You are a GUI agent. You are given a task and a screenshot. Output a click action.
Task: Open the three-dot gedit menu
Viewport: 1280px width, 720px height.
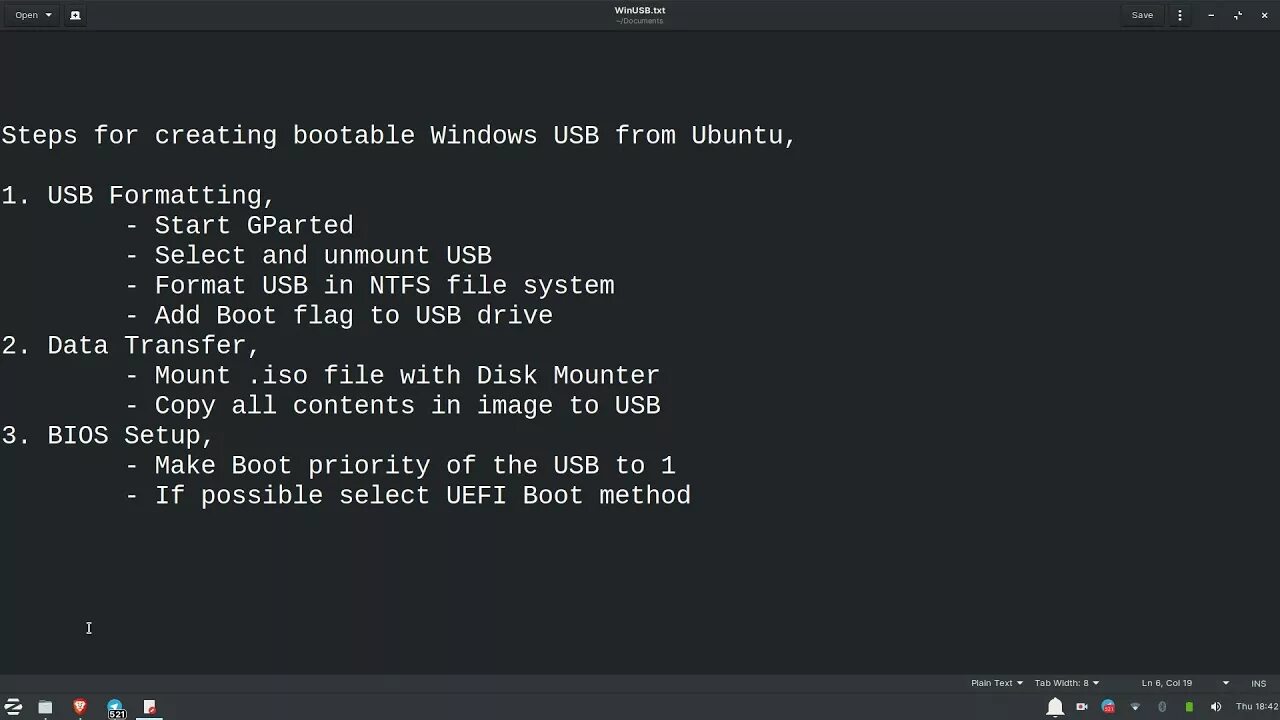pos(1180,15)
